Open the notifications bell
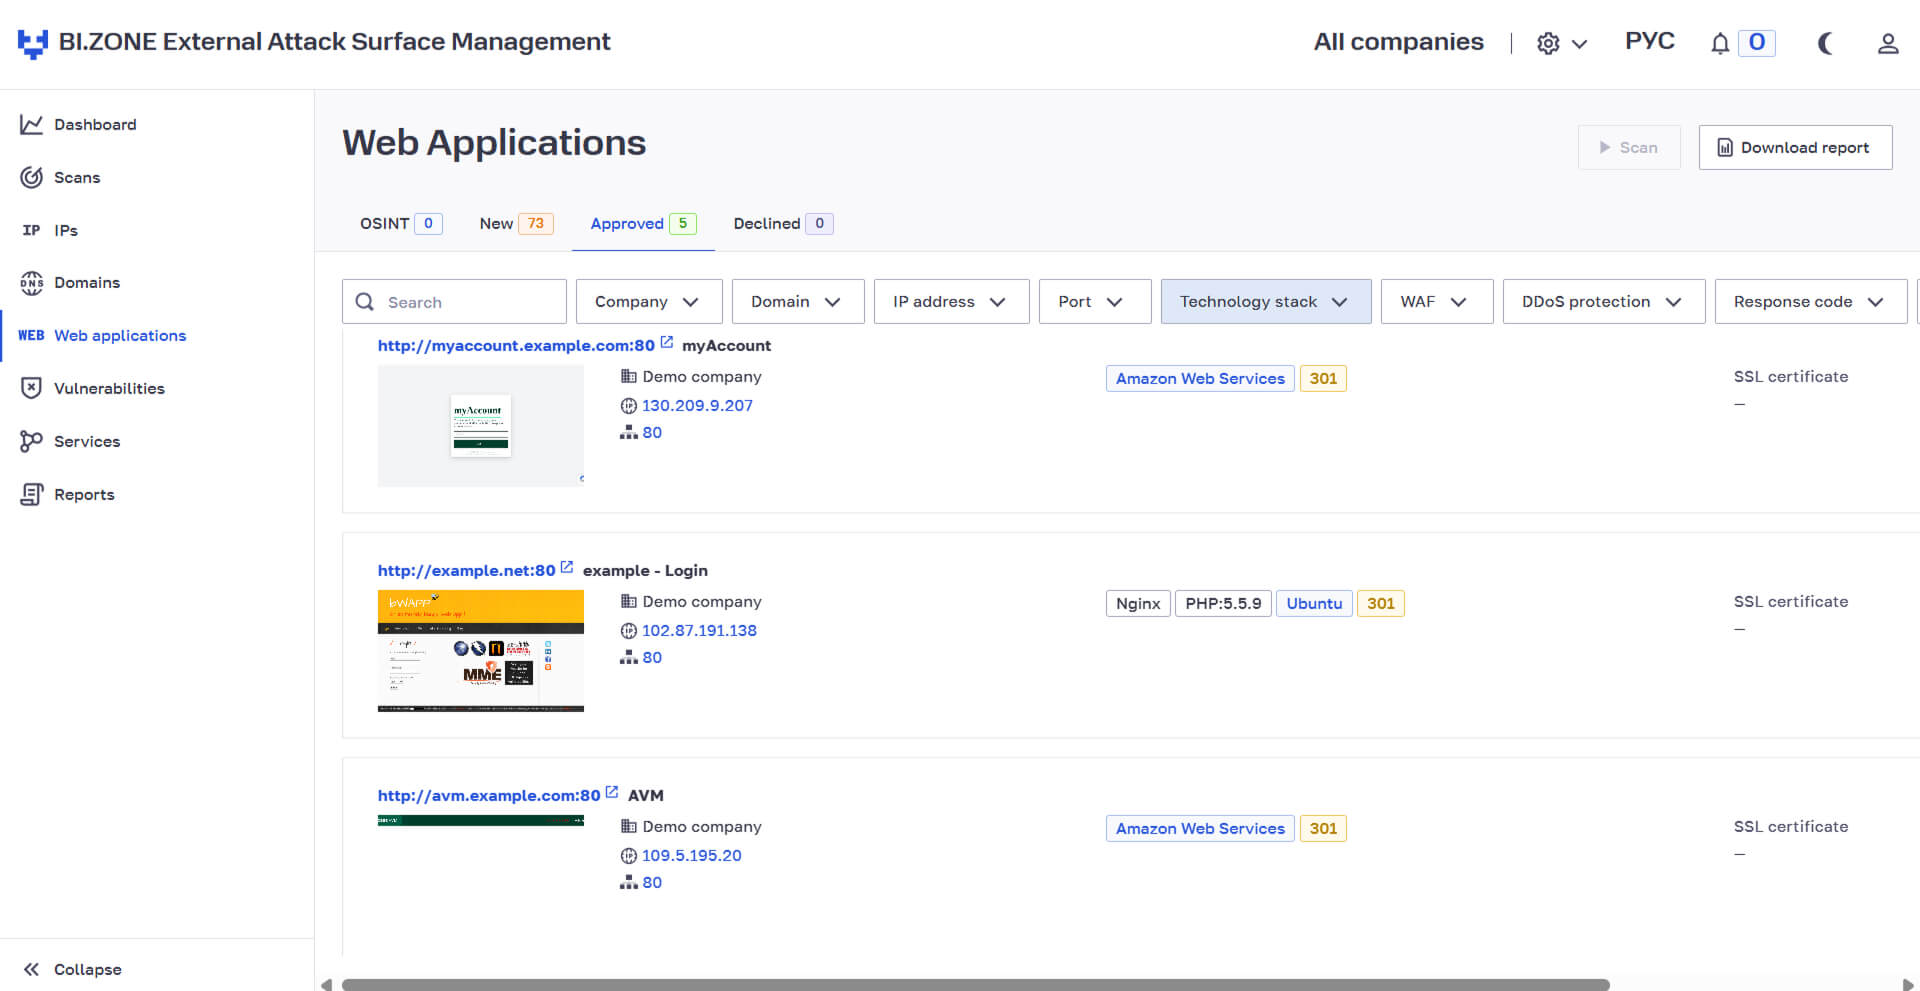 pos(1720,43)
